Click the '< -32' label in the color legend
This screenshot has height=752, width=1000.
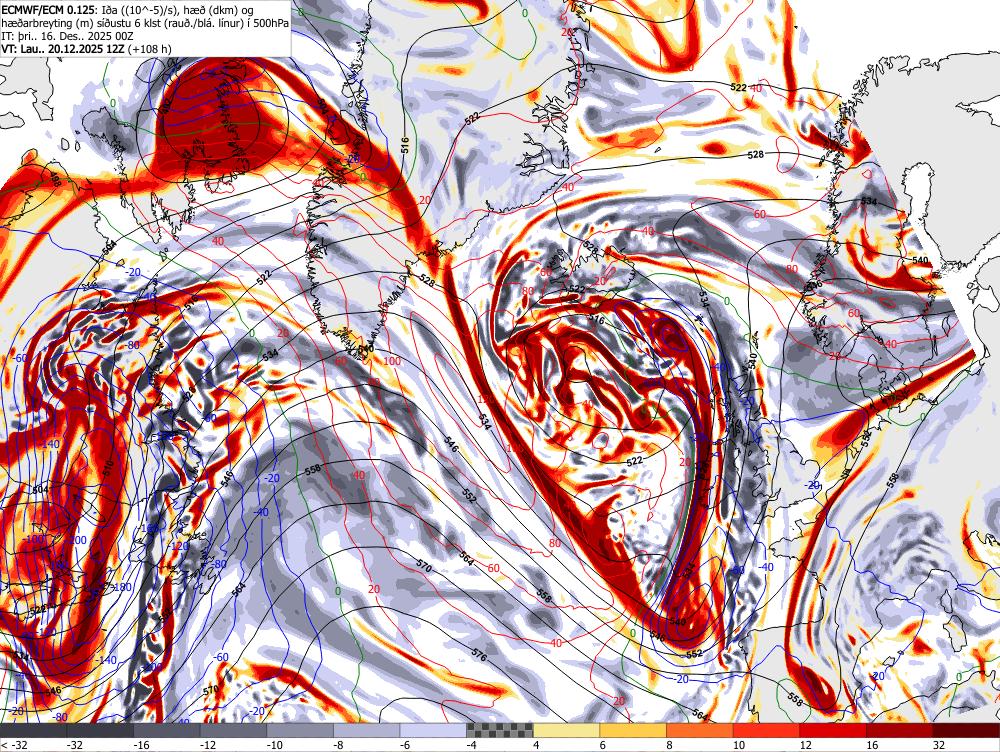point(13,745)
